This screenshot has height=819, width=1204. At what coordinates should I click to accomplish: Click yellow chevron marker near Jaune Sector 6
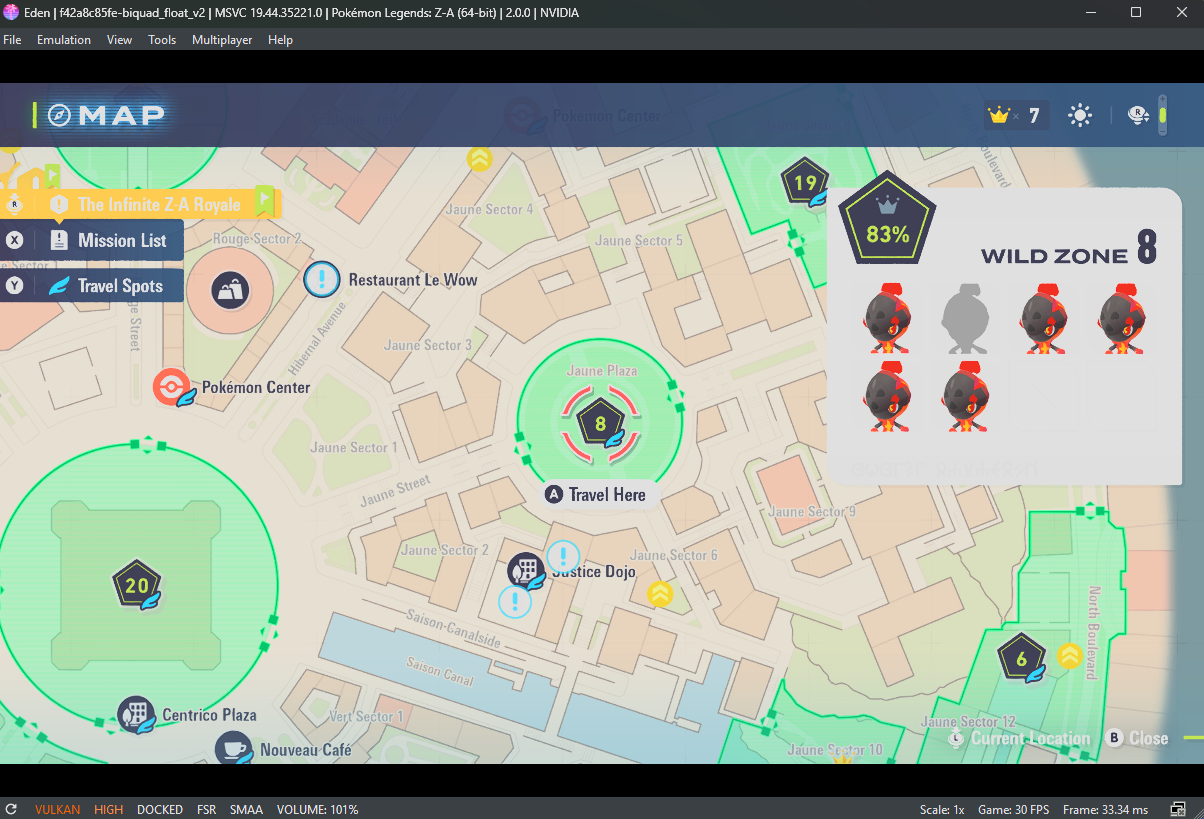point(659,594)
